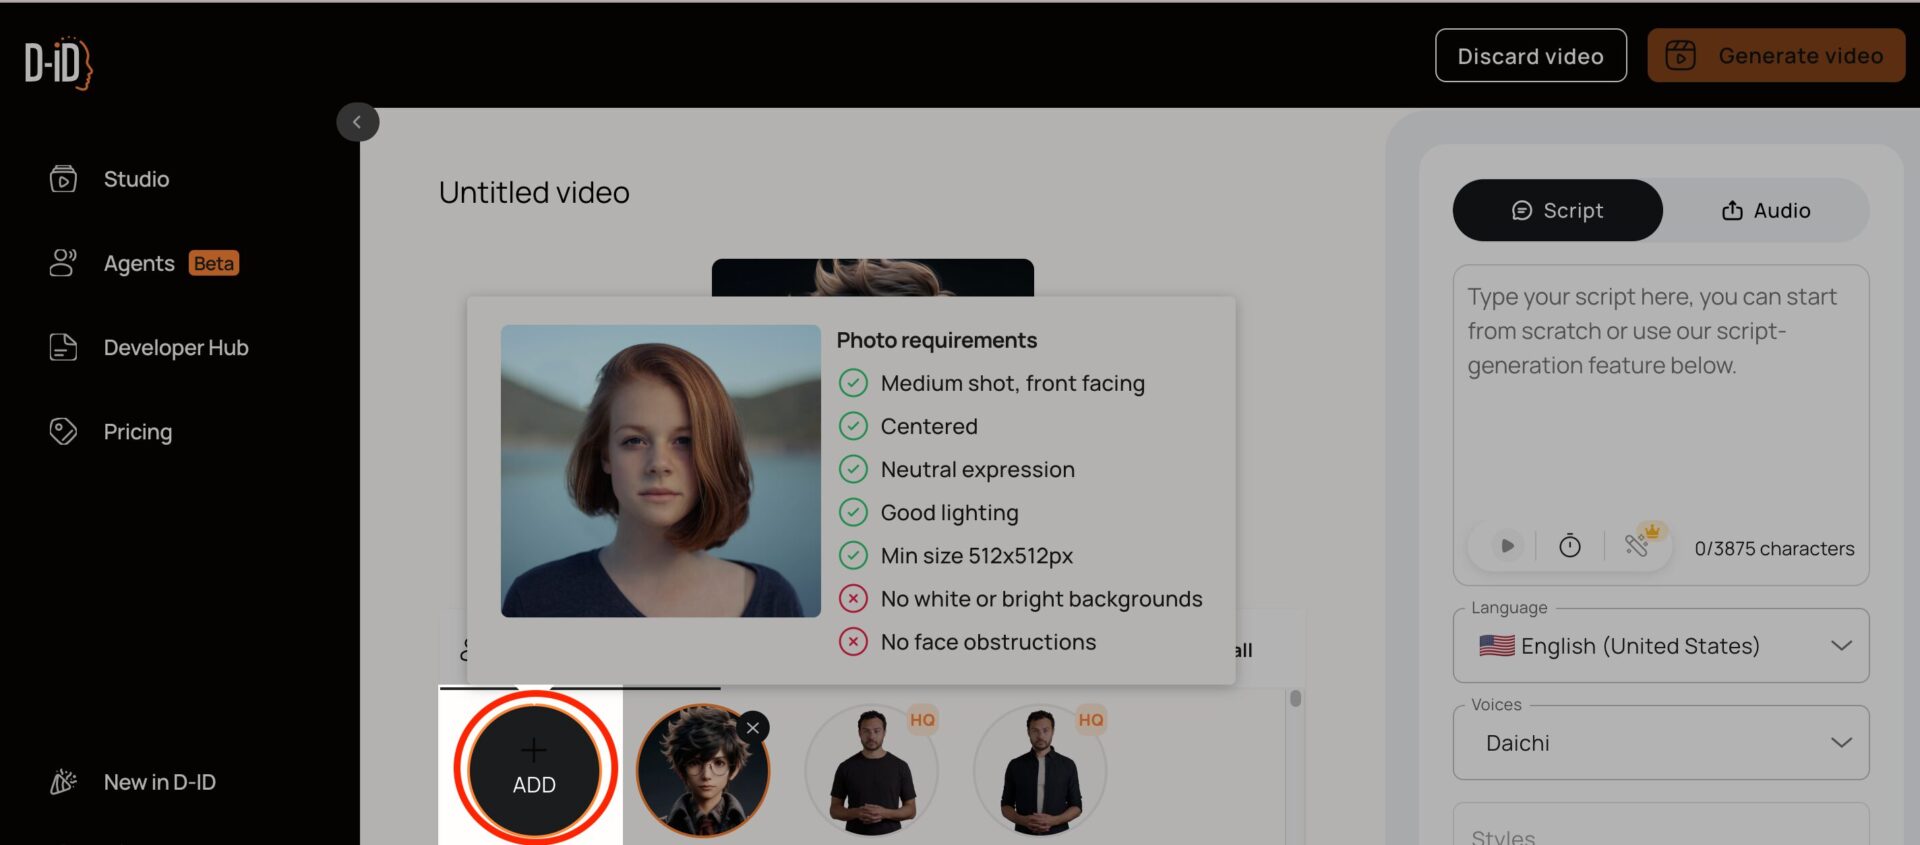The width and height of the screenshot is (1920, 845).
Task: Click the Beta badge next to Agents
Action: (x=214, y=263)
